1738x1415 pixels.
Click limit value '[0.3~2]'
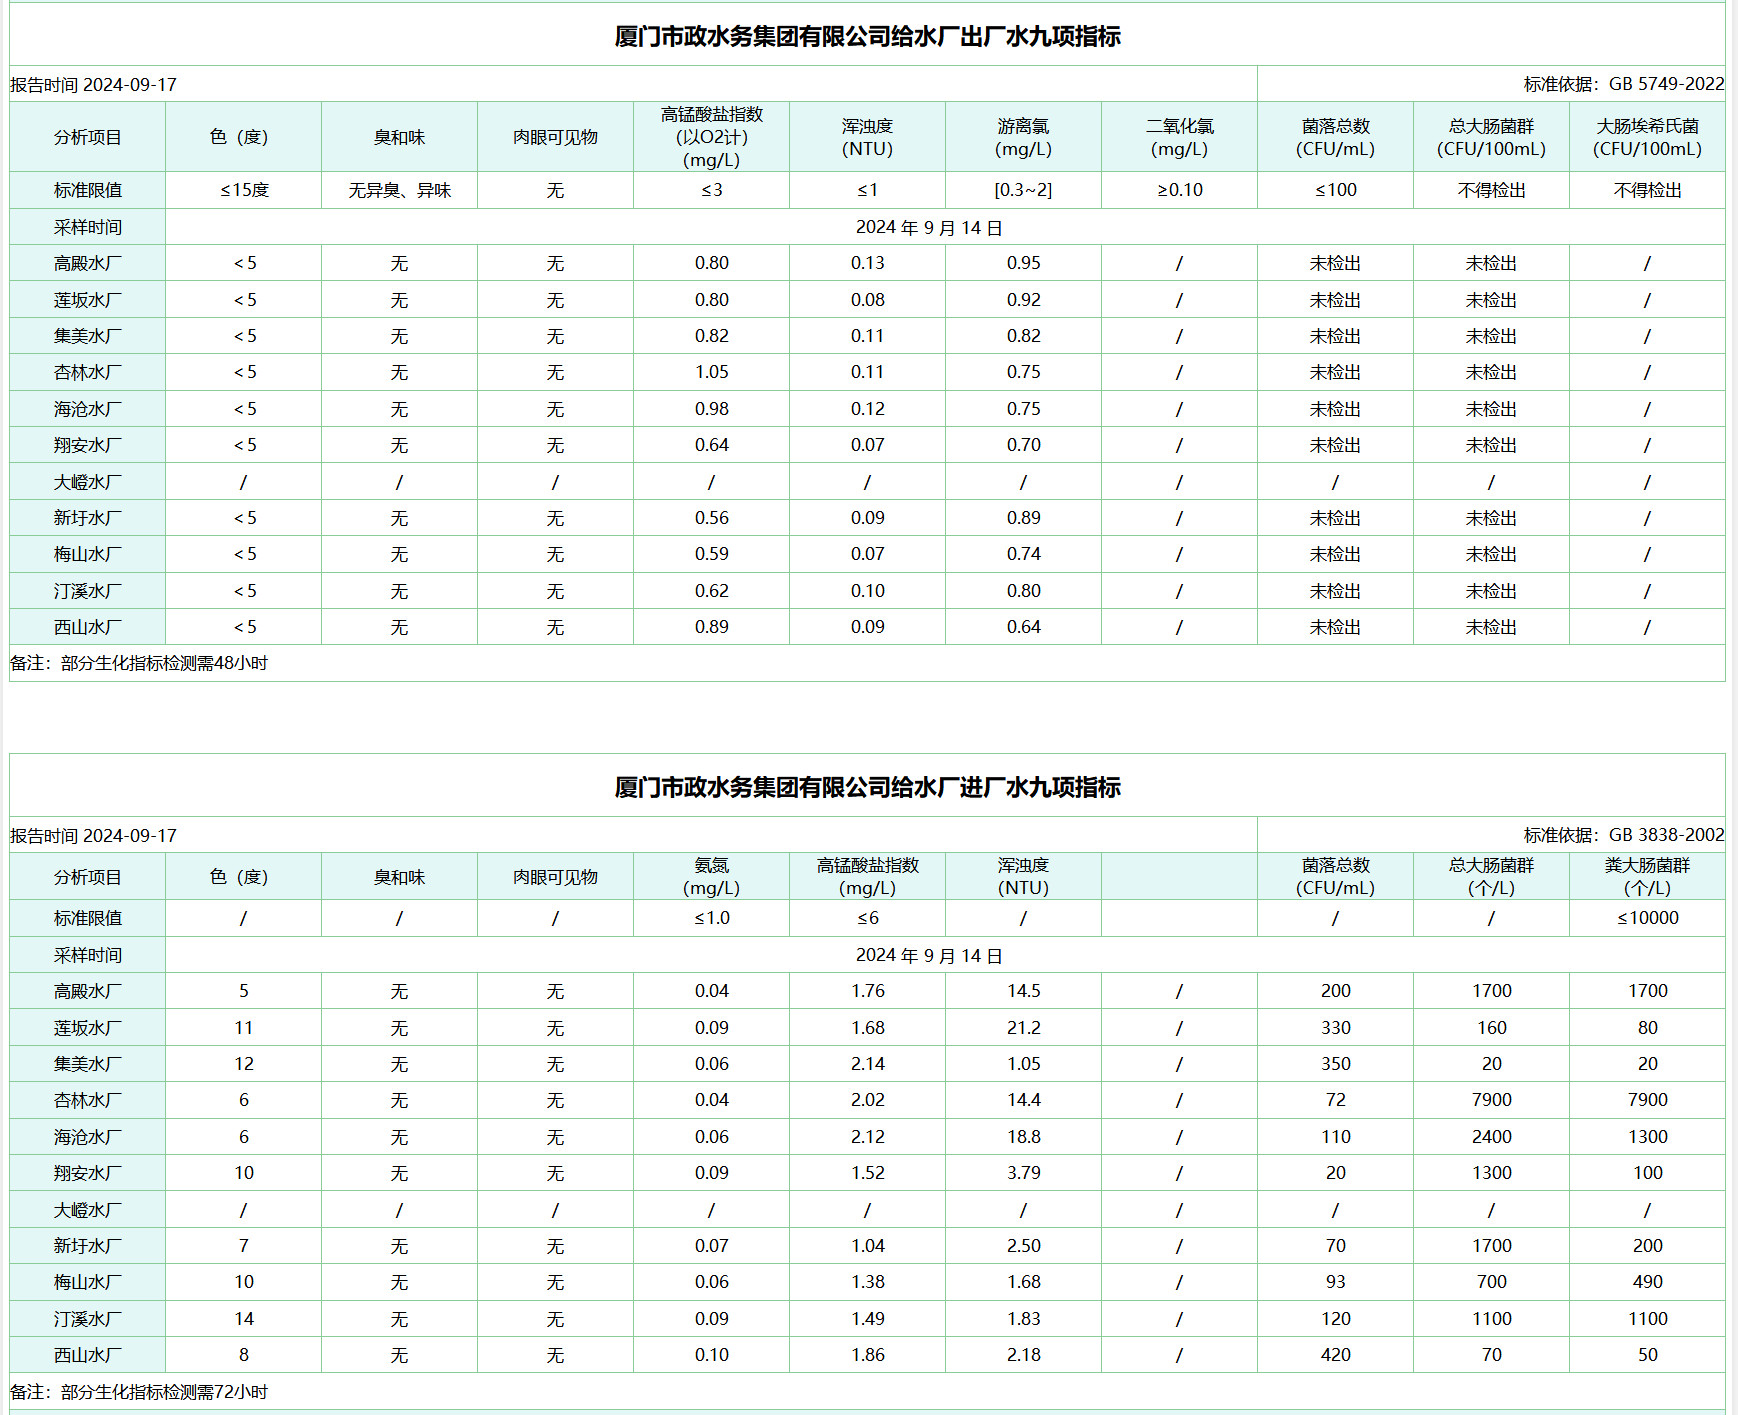click(x=1023, y=190)
